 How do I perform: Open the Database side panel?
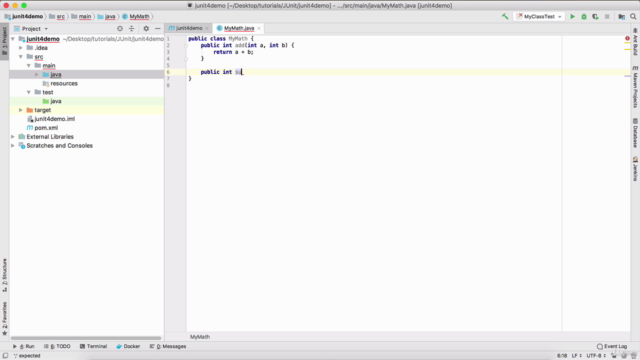coord(635,133)
